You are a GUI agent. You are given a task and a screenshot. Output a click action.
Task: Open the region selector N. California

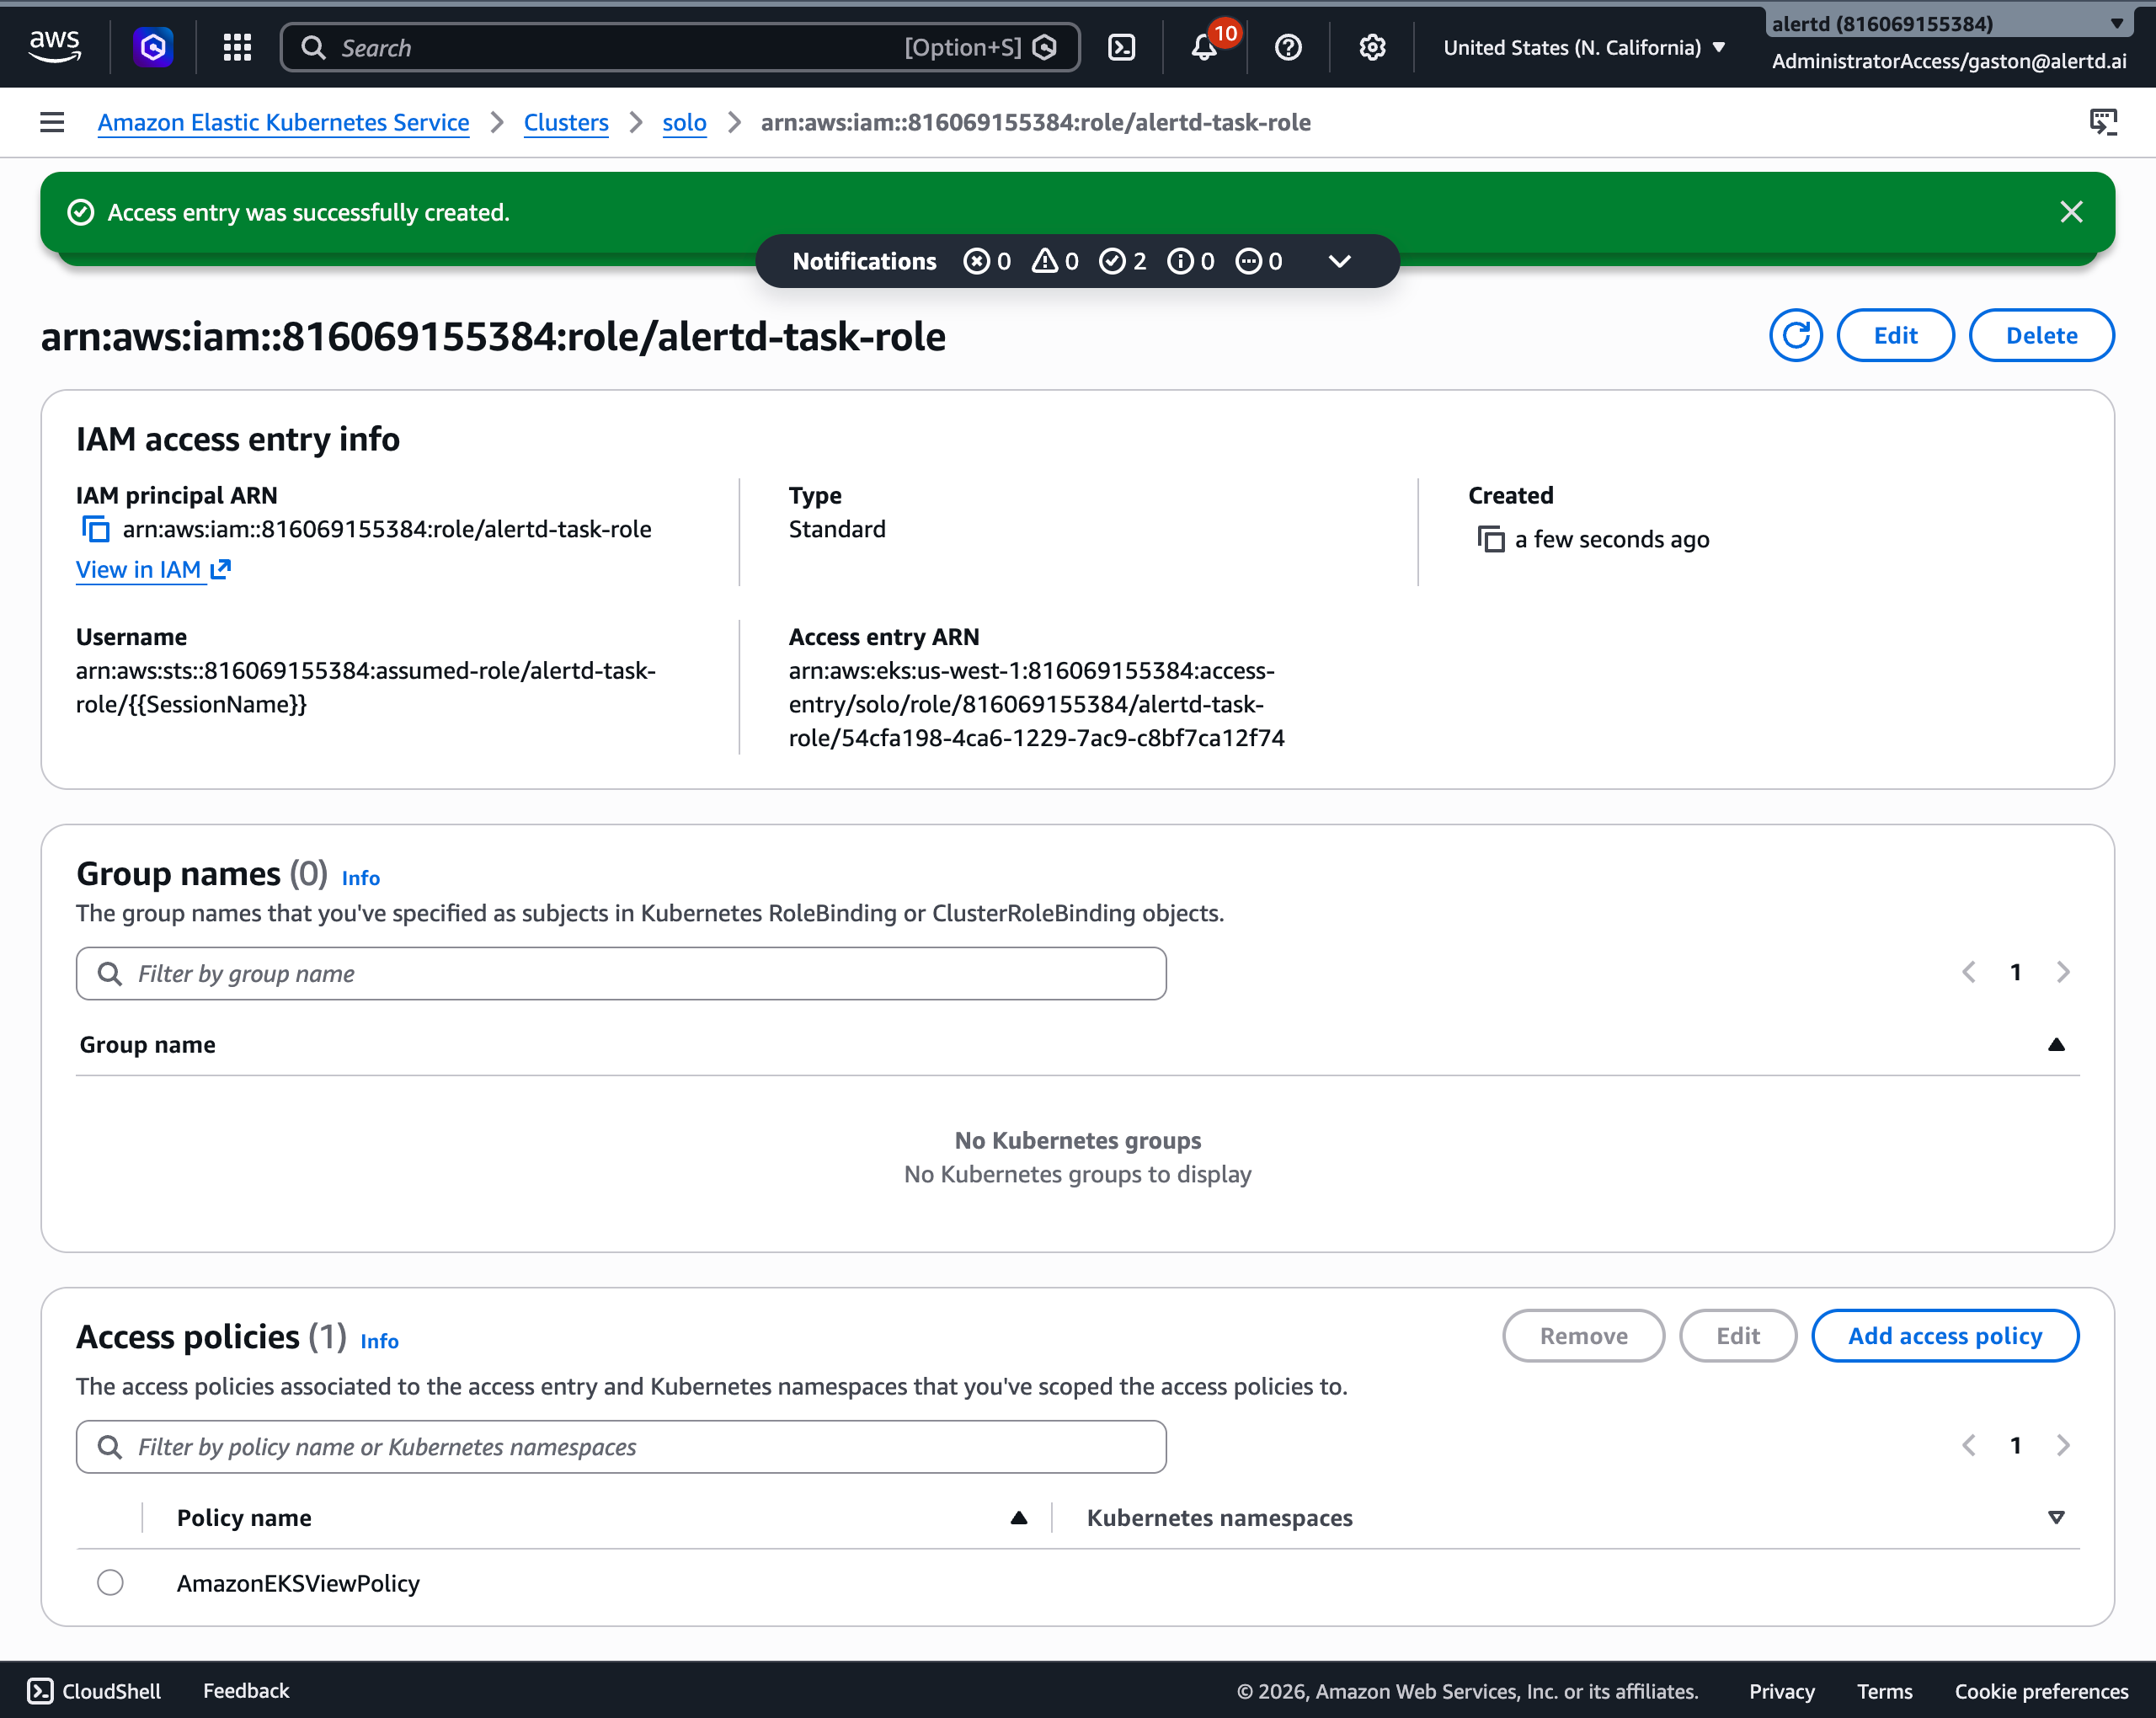1584,47
